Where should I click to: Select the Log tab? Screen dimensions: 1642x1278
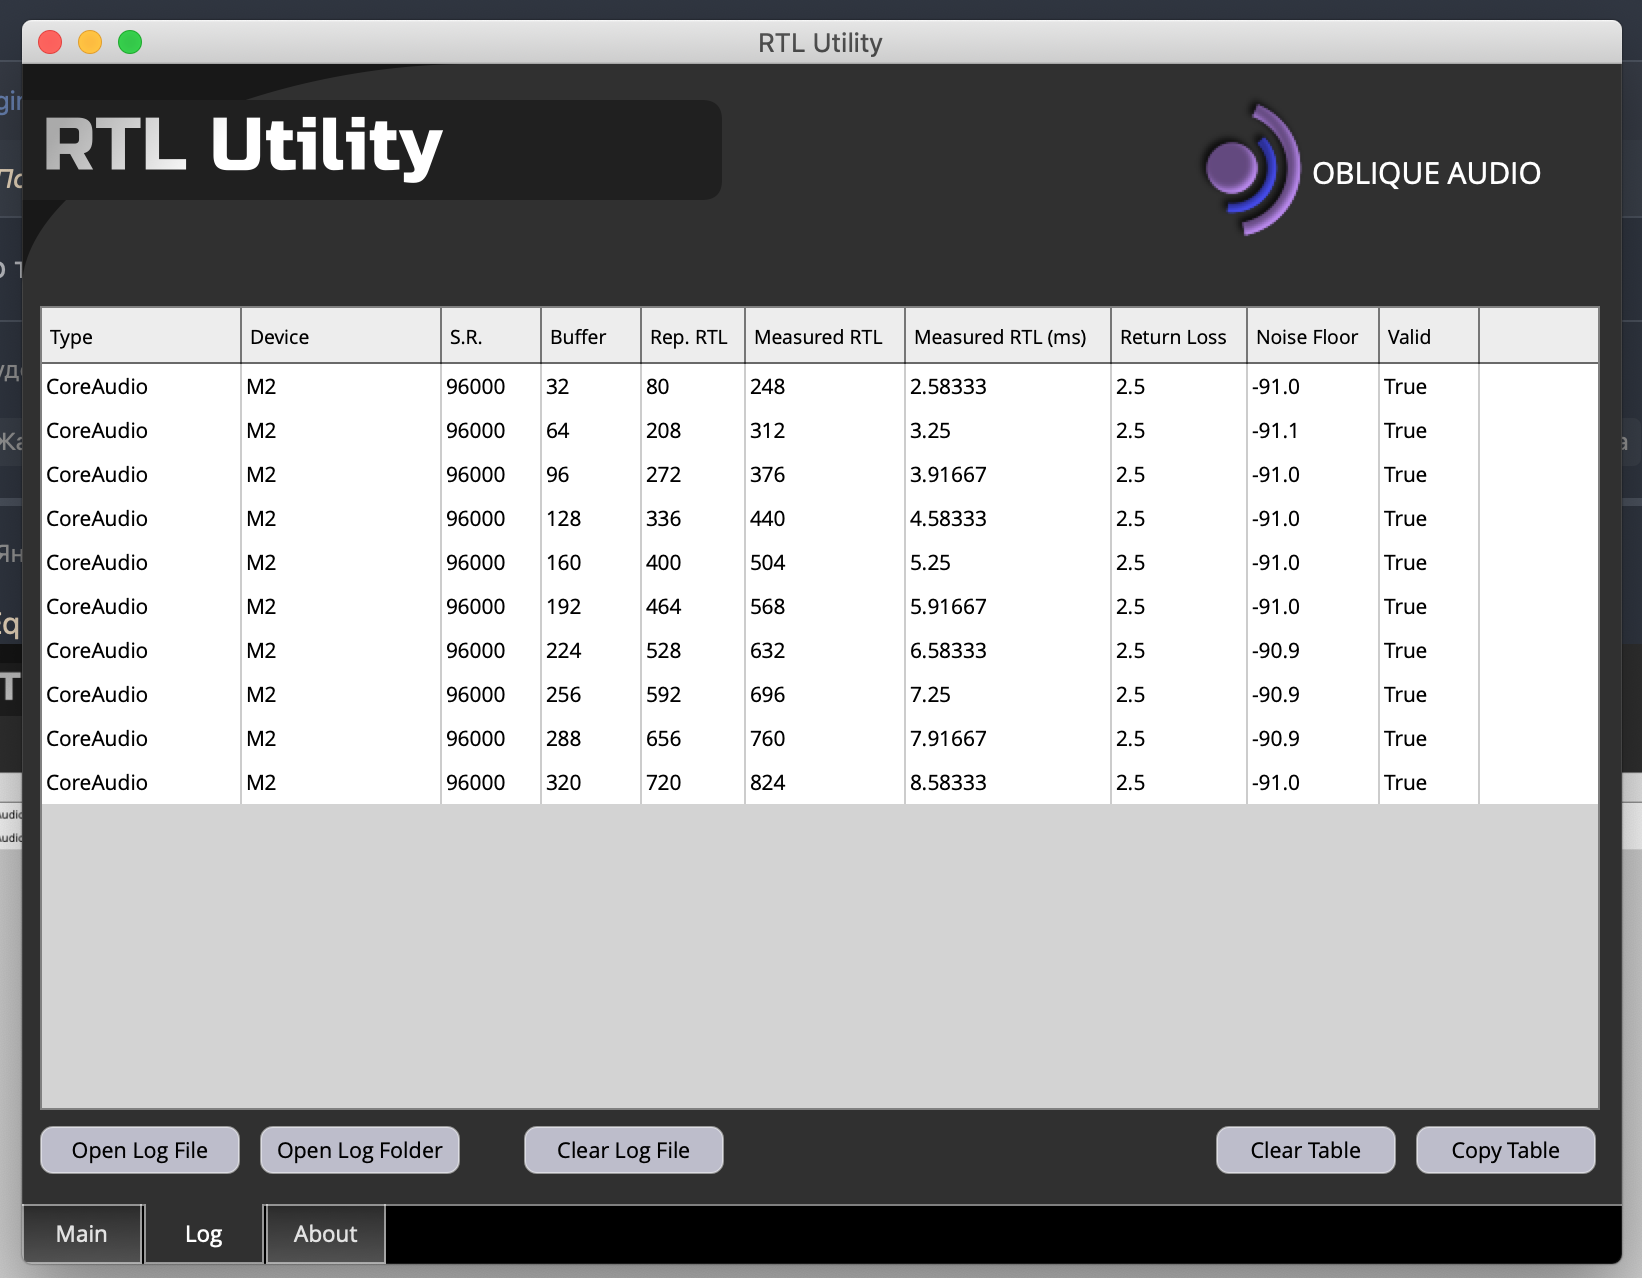click(204, 1234)
